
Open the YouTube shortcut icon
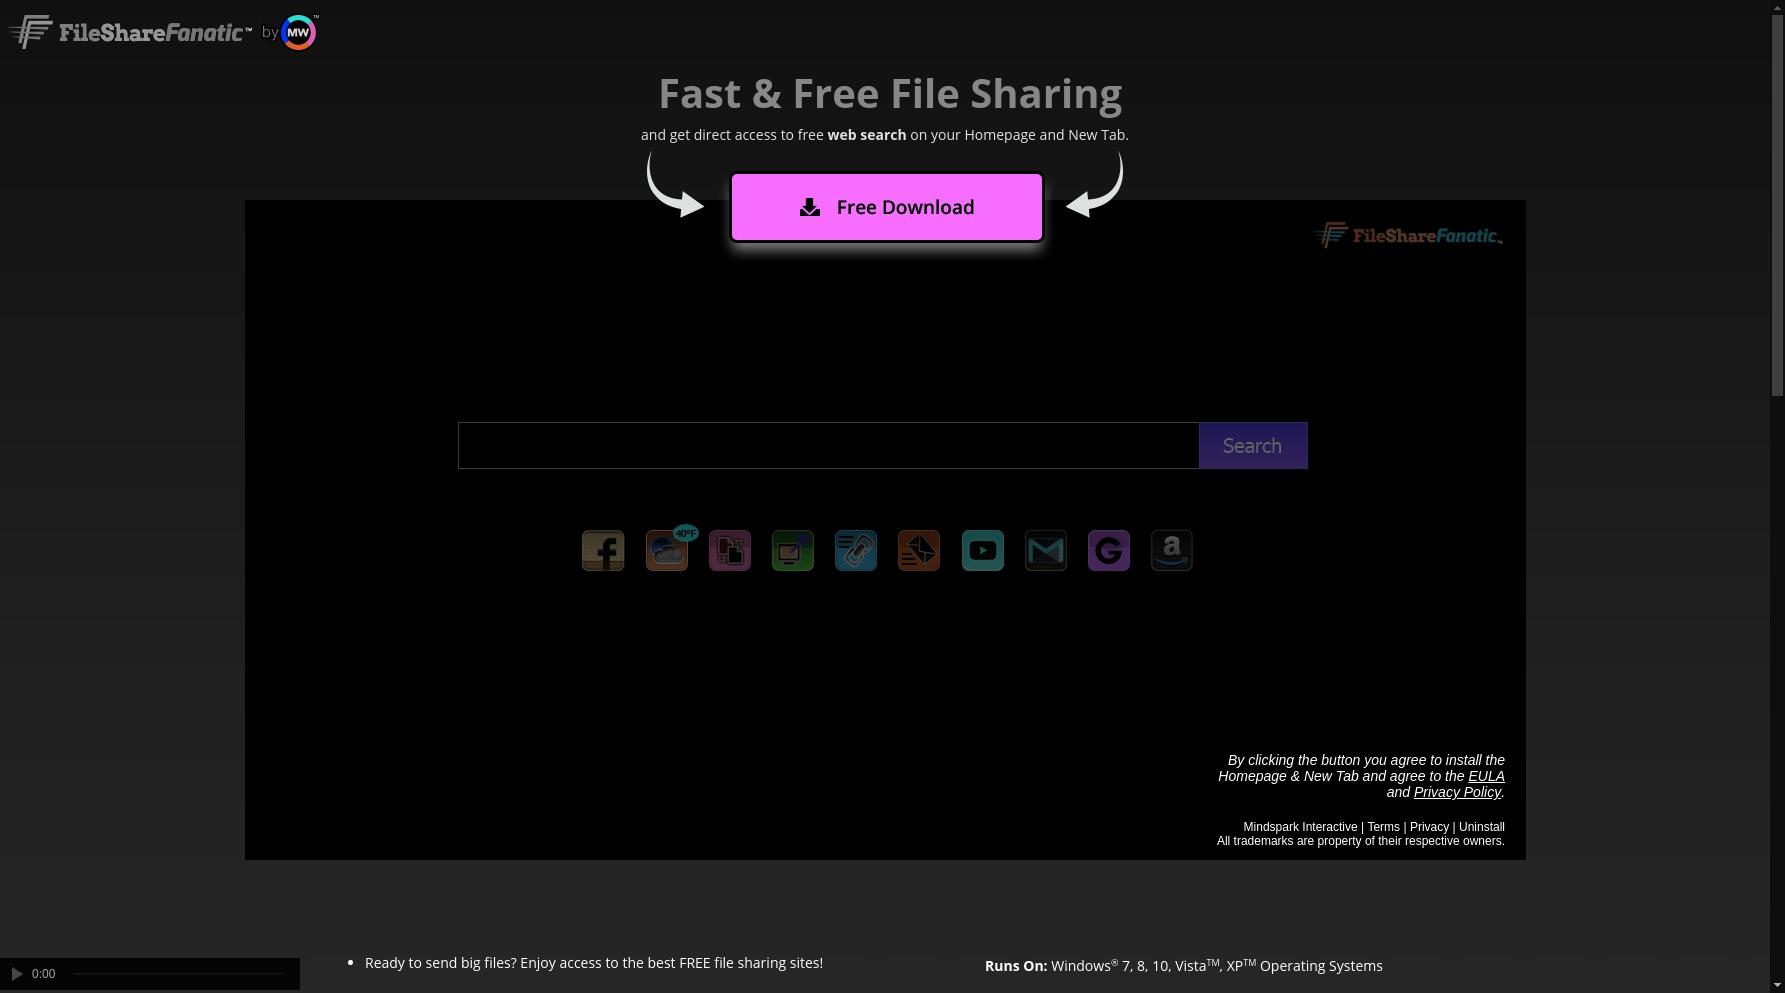click(x=983, y=551)
